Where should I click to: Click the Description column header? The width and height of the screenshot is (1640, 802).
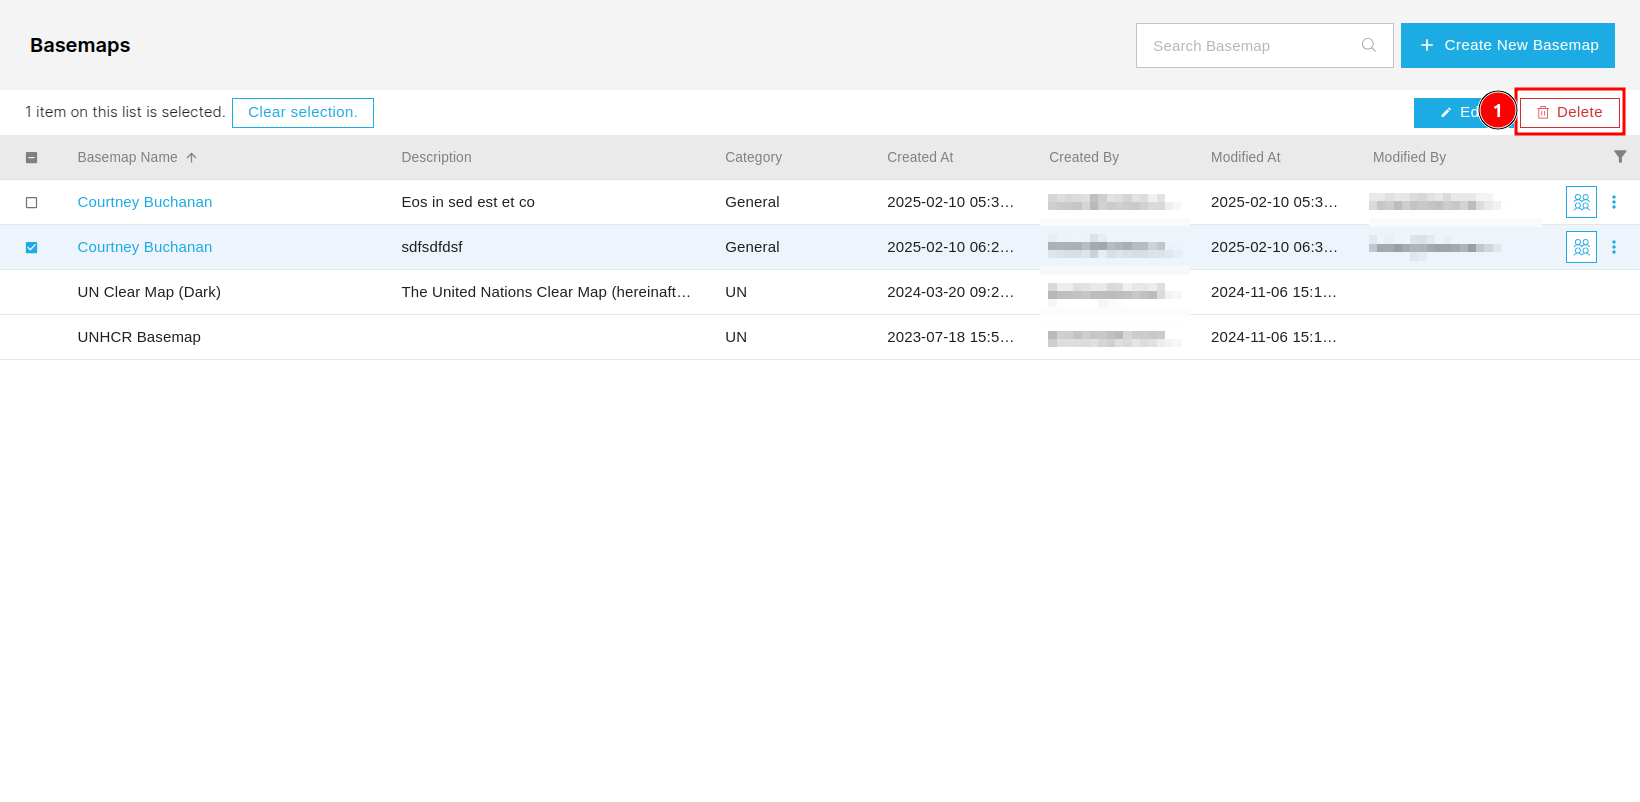tap(436, 157)
